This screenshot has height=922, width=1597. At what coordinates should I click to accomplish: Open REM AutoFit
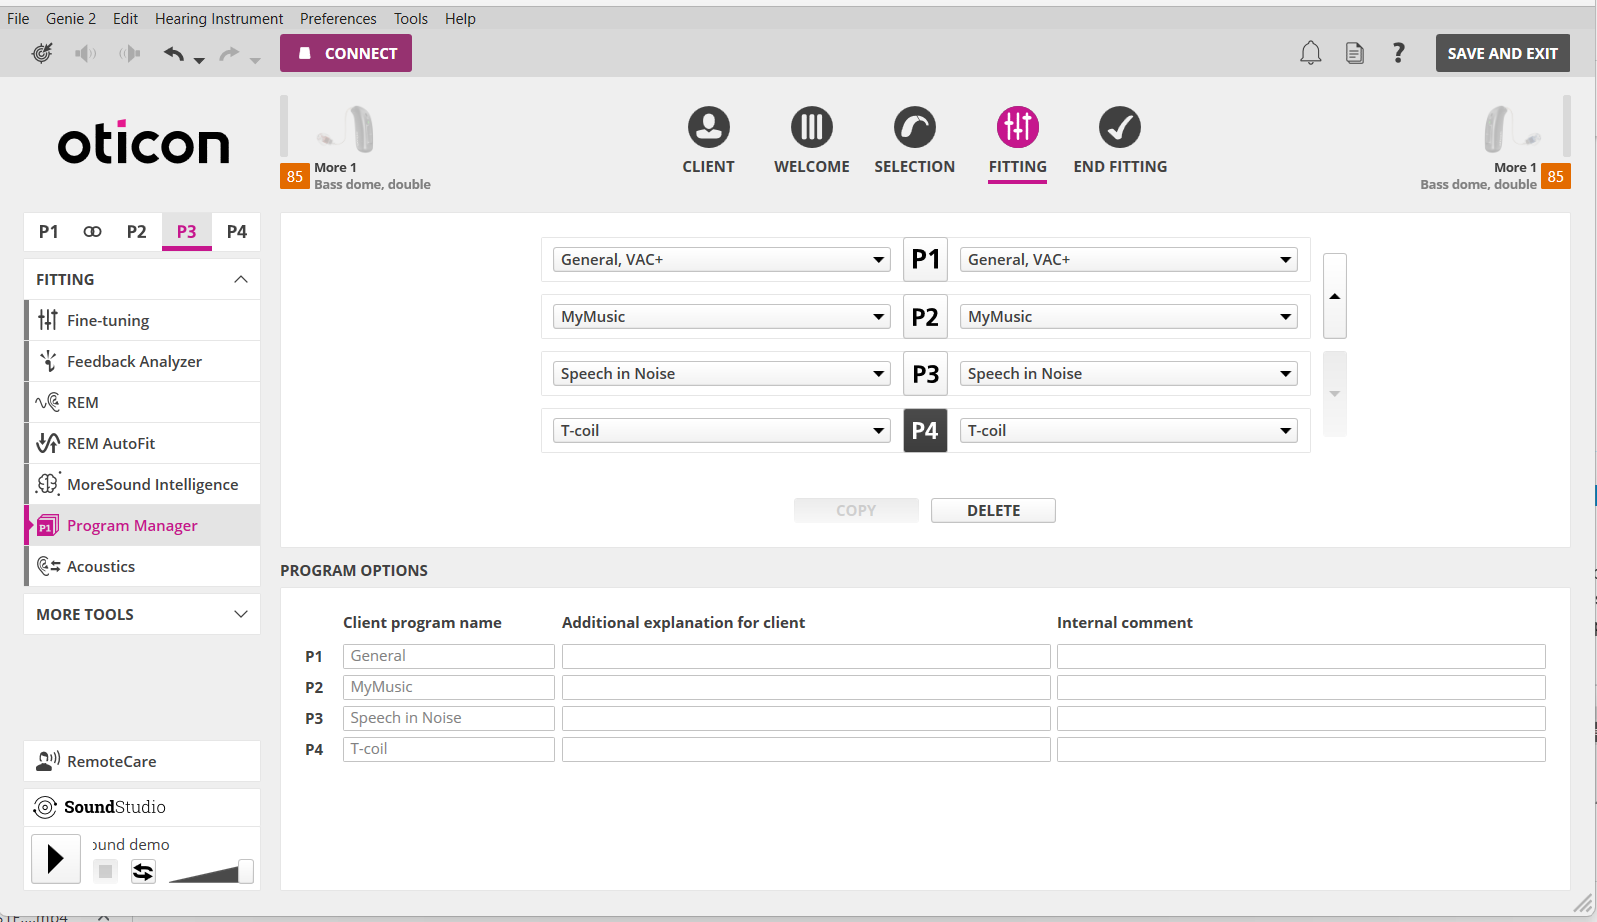(x=142, y=443)
